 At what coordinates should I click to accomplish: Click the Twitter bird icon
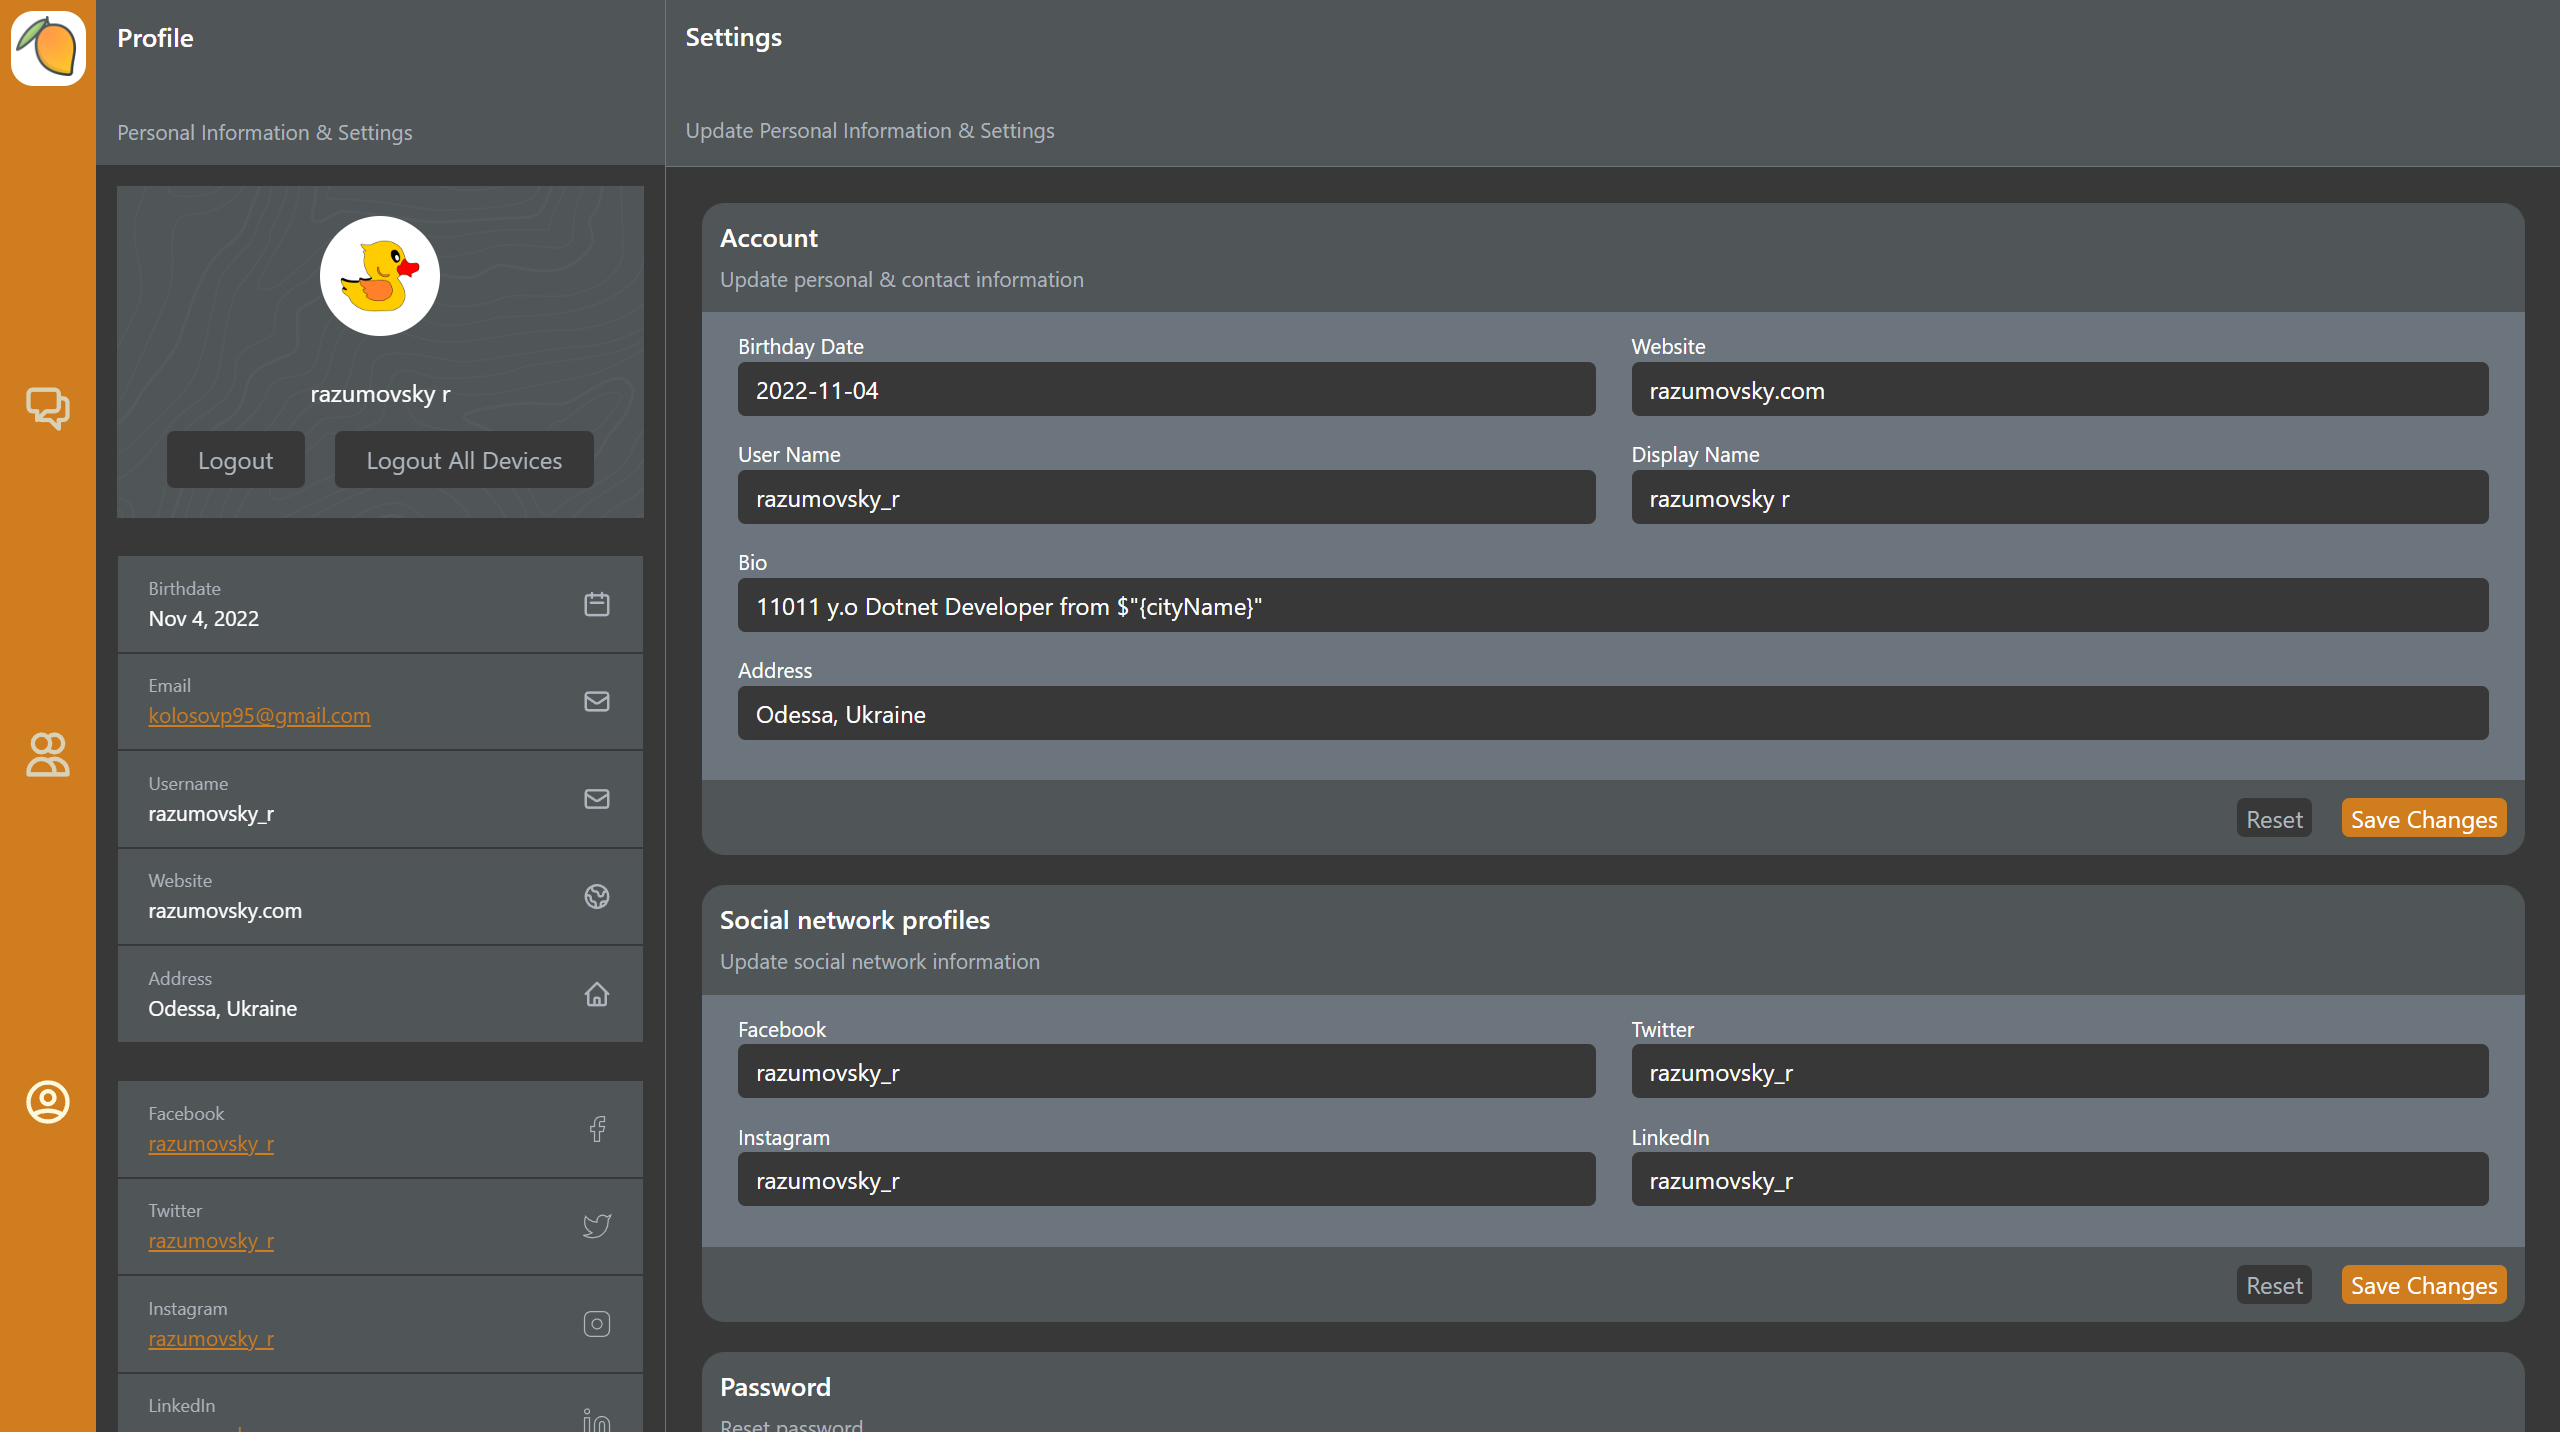pos(597,1226)
